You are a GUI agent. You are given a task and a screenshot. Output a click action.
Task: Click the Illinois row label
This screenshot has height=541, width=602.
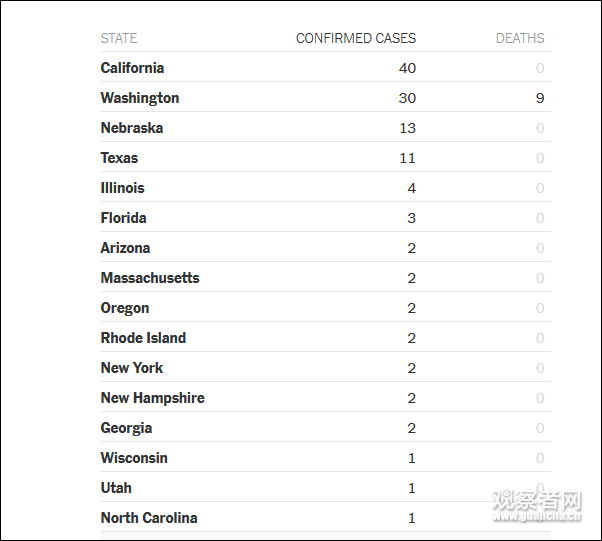pos(122,188)
